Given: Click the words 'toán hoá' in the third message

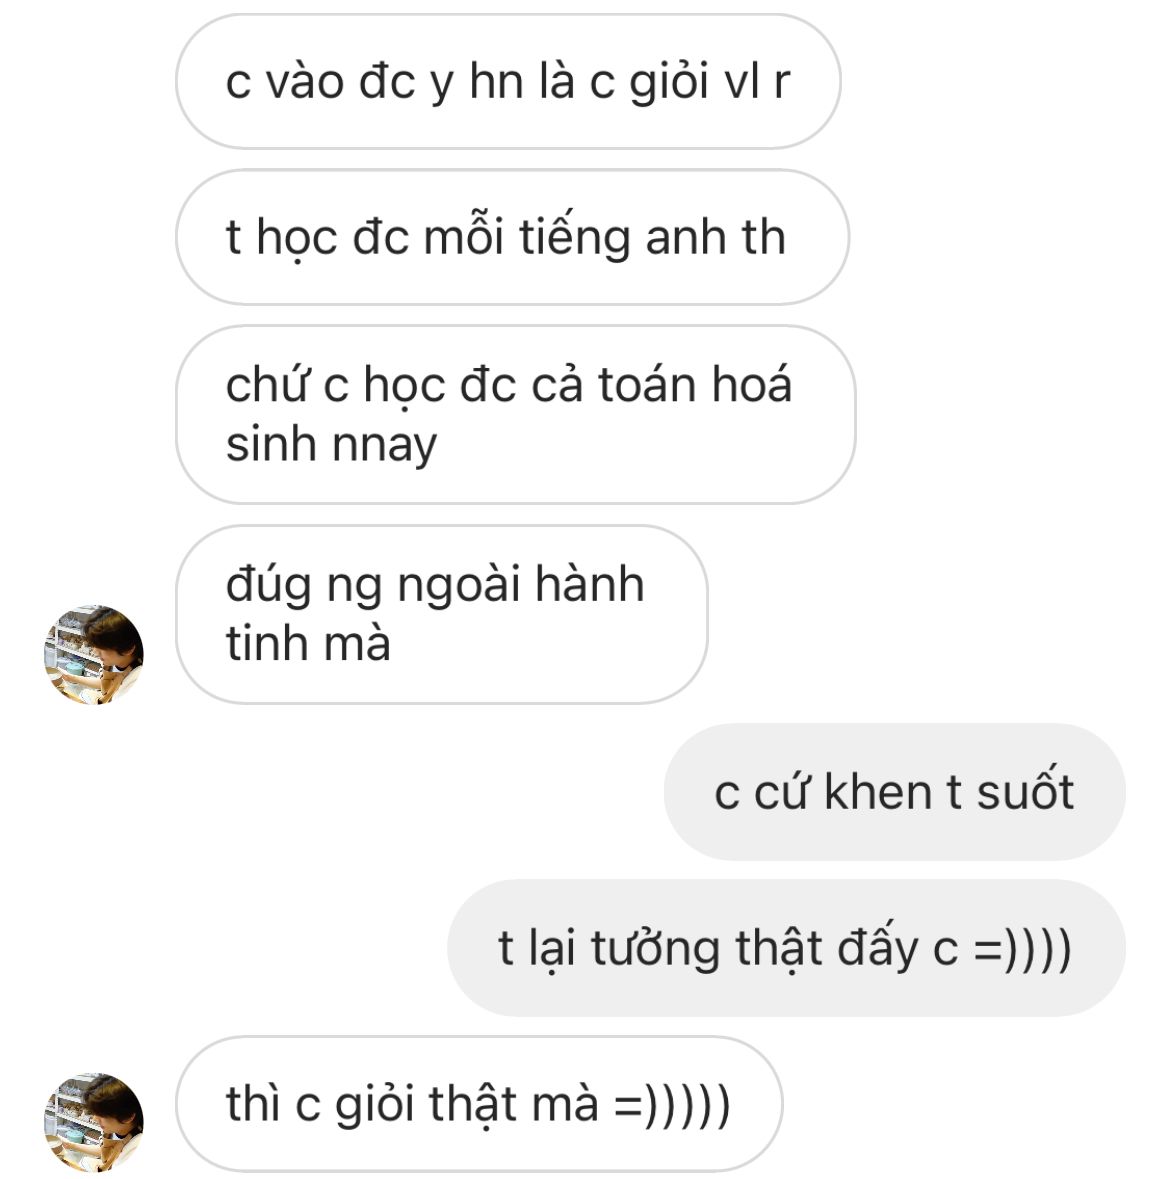Looking at the screenshot, I should (695, 385).
